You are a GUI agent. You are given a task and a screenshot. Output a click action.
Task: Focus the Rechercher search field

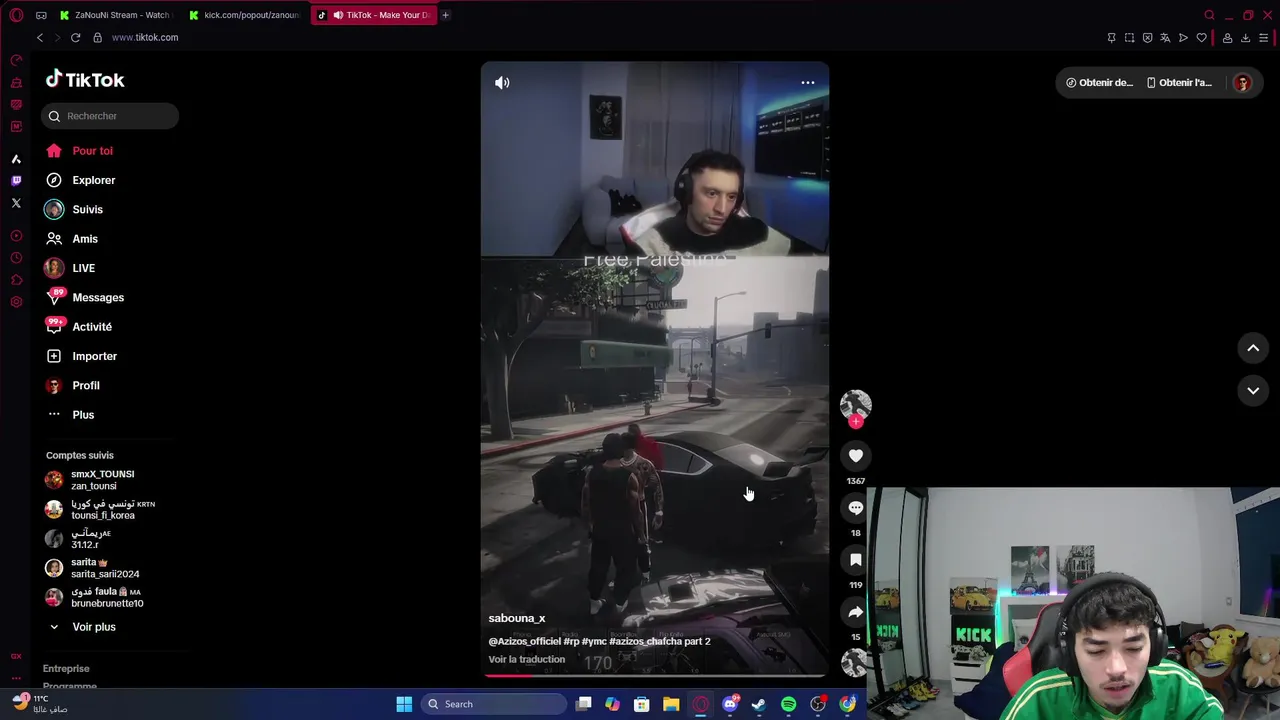[x=110, y=116]
